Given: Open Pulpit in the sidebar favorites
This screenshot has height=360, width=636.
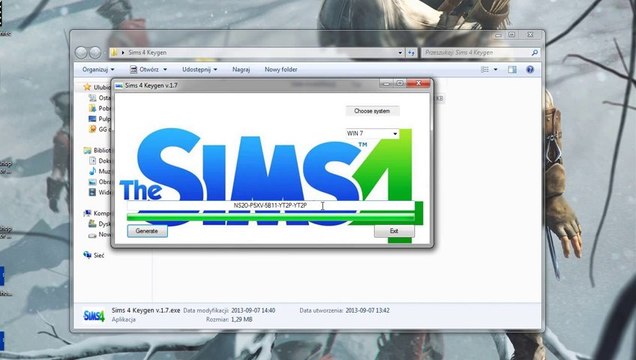Looking at the screenshot, I should (x=99, y=119).
